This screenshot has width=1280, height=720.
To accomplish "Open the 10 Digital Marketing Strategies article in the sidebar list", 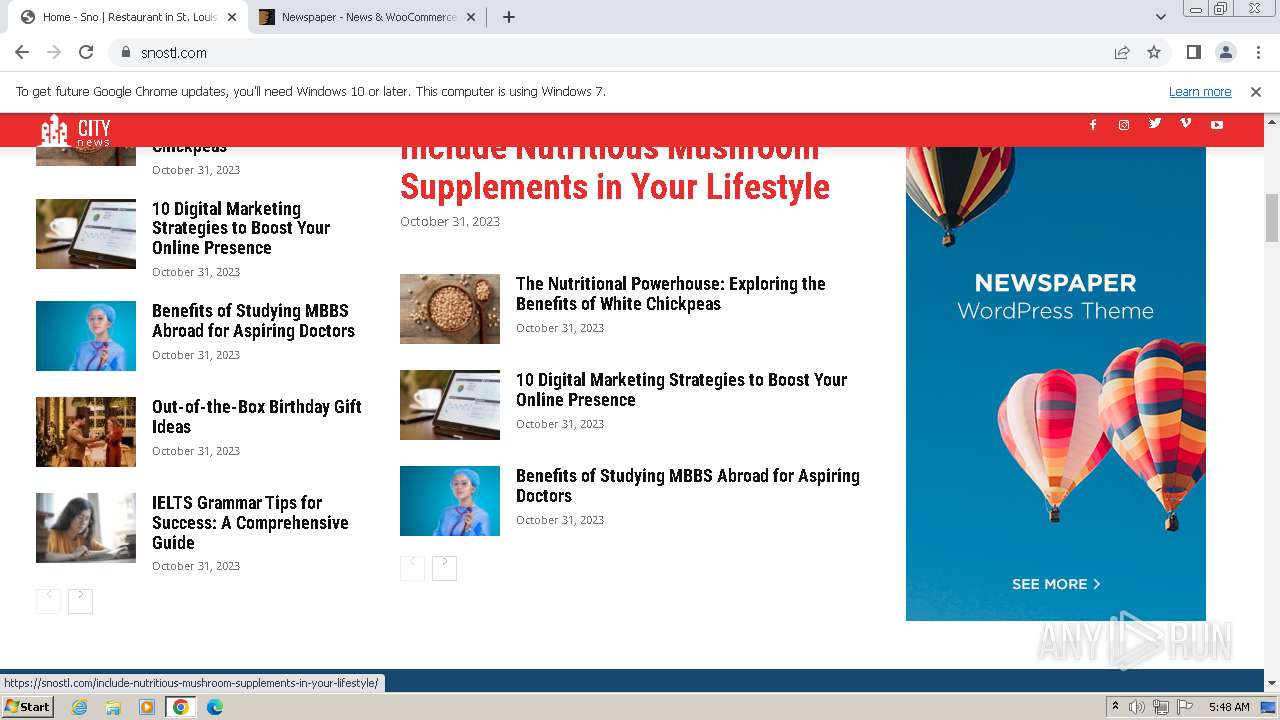I will (241, 228).
